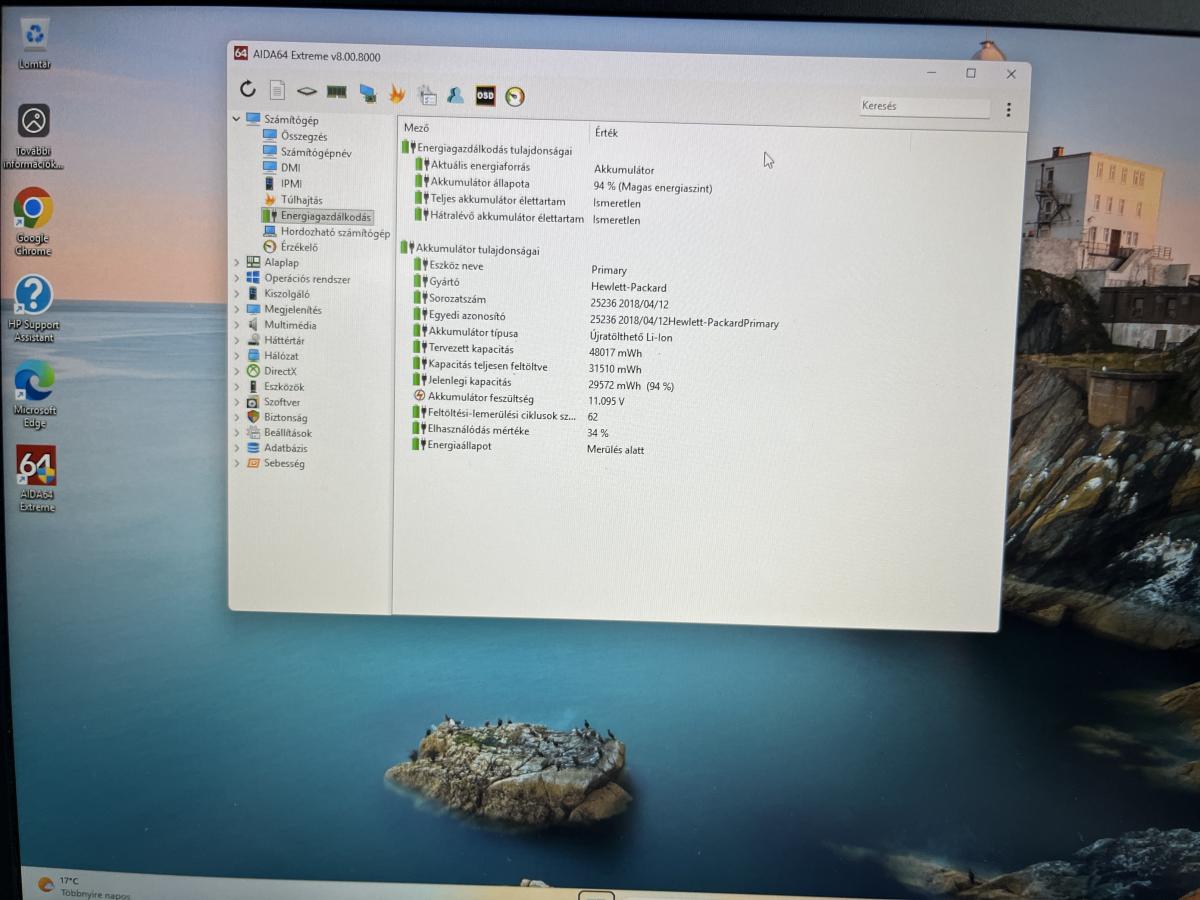Select Érzékelő in the sidebar tree

tap(299, 247)
